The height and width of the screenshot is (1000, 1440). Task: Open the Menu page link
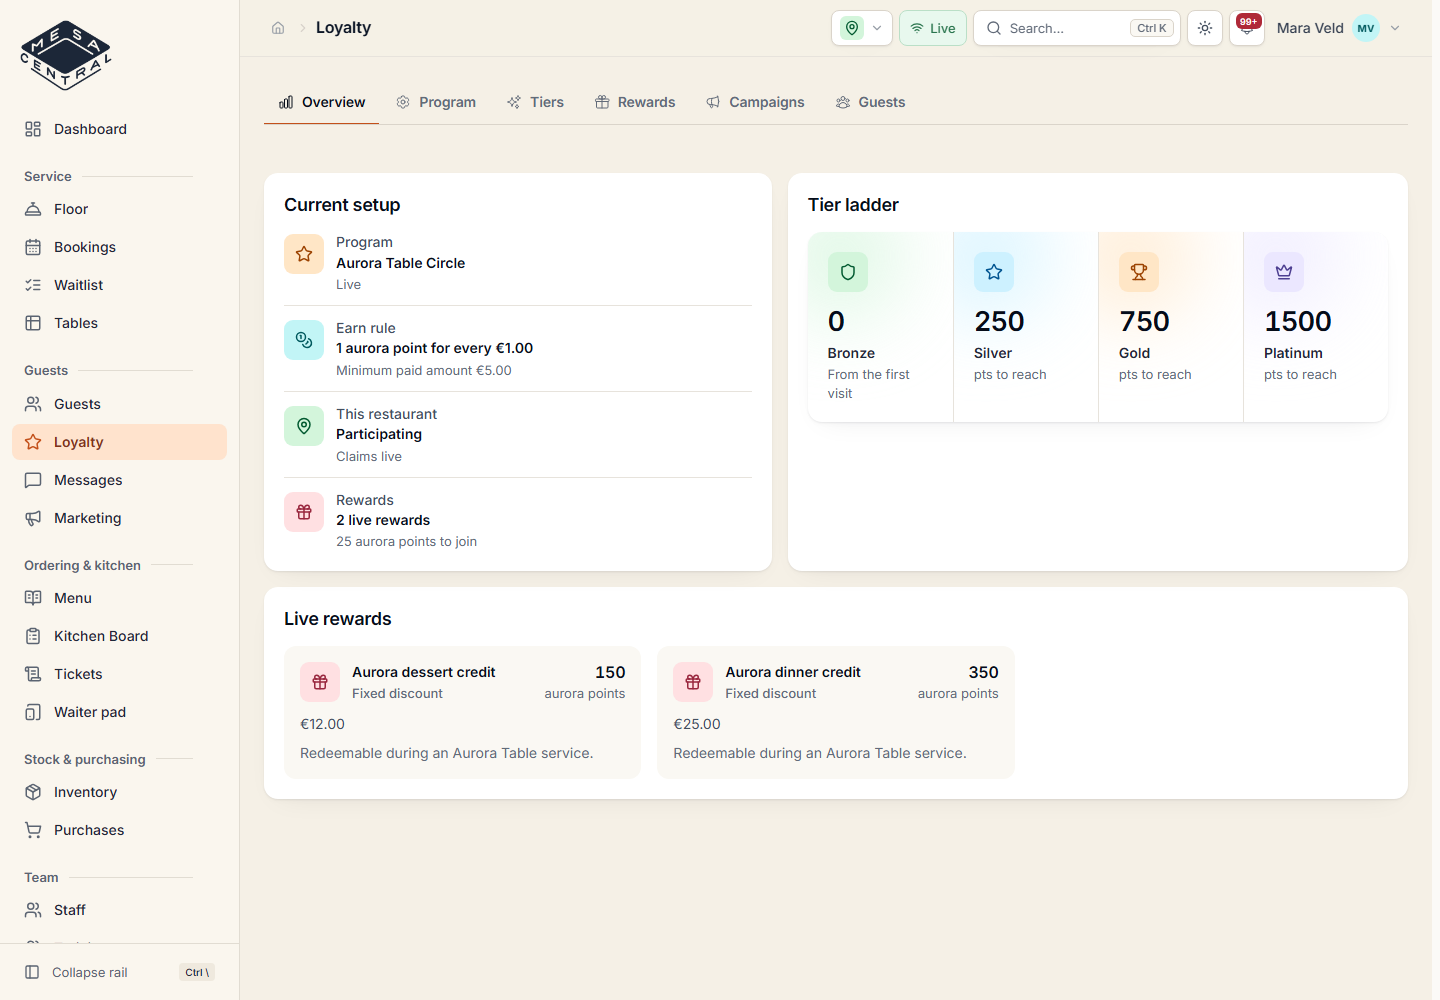point(119,598)
